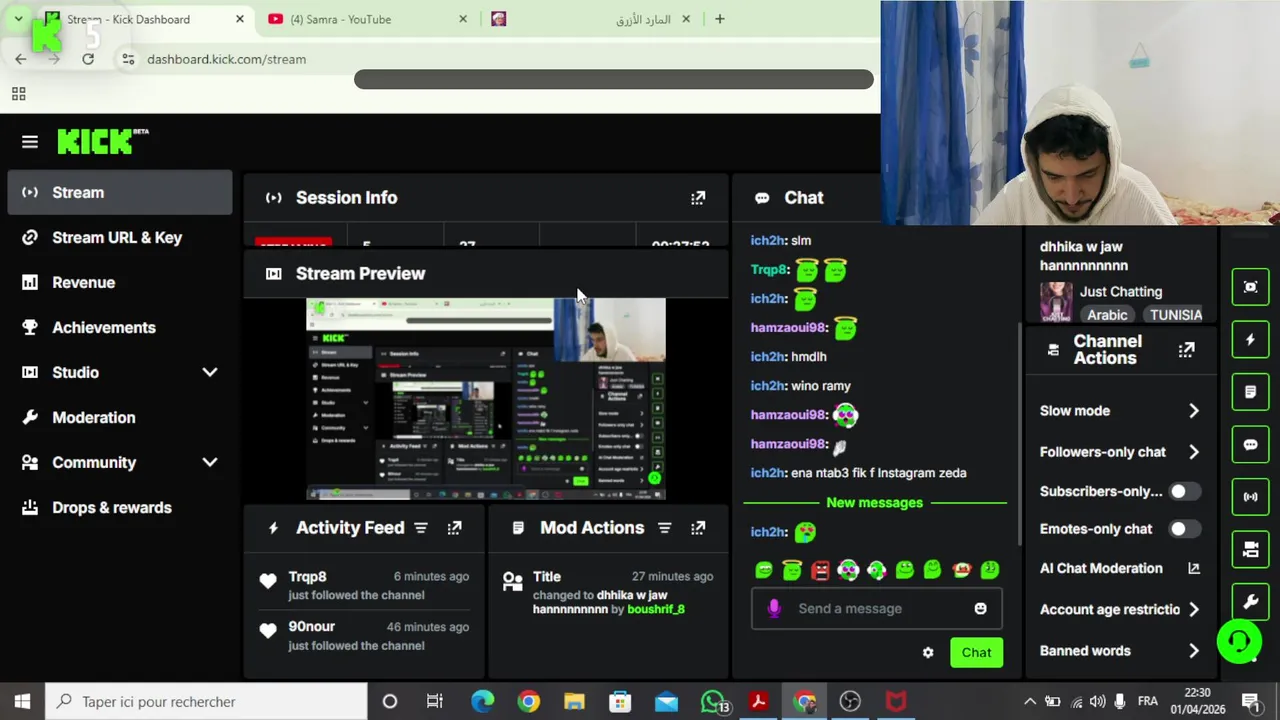The width and height of the screenshot is (1280, 720).
Task: Open the document mod-actions shortcut in right rail
Action: (x=1250, y=392)
